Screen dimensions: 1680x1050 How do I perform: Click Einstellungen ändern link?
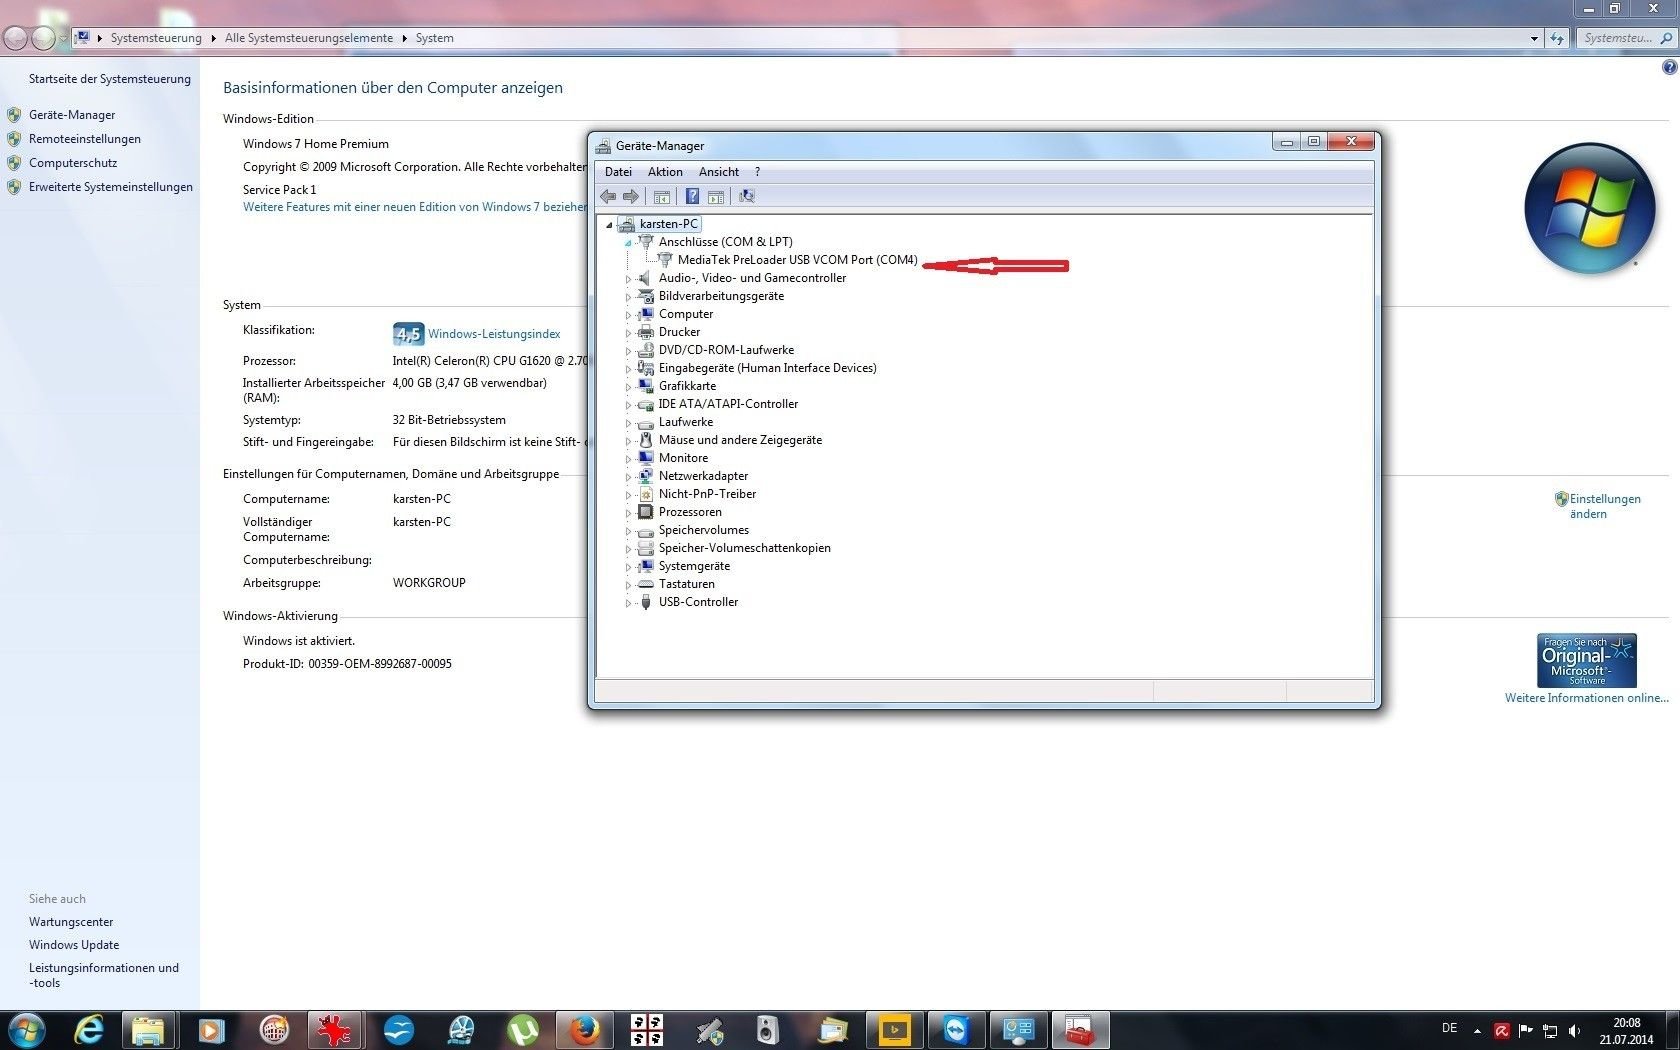point(1604,506)
